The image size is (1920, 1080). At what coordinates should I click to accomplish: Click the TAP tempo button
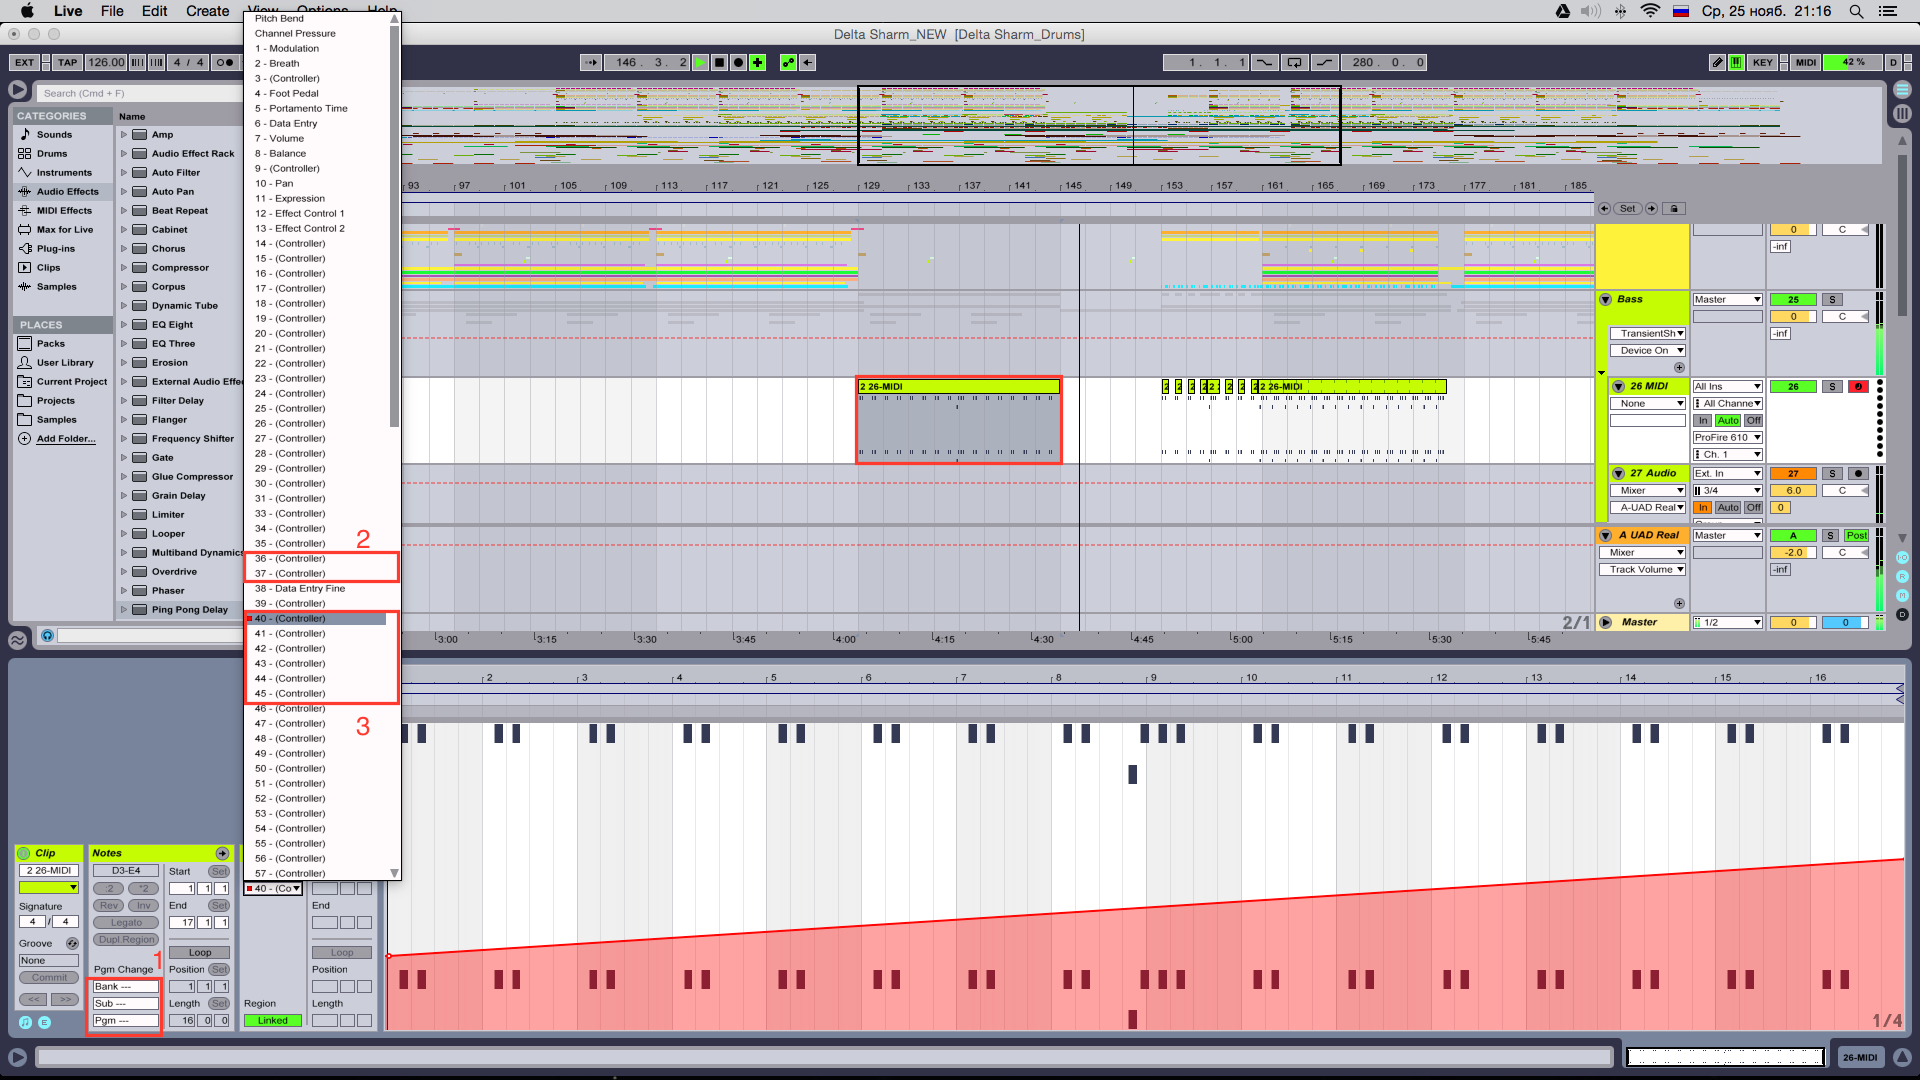67,62
